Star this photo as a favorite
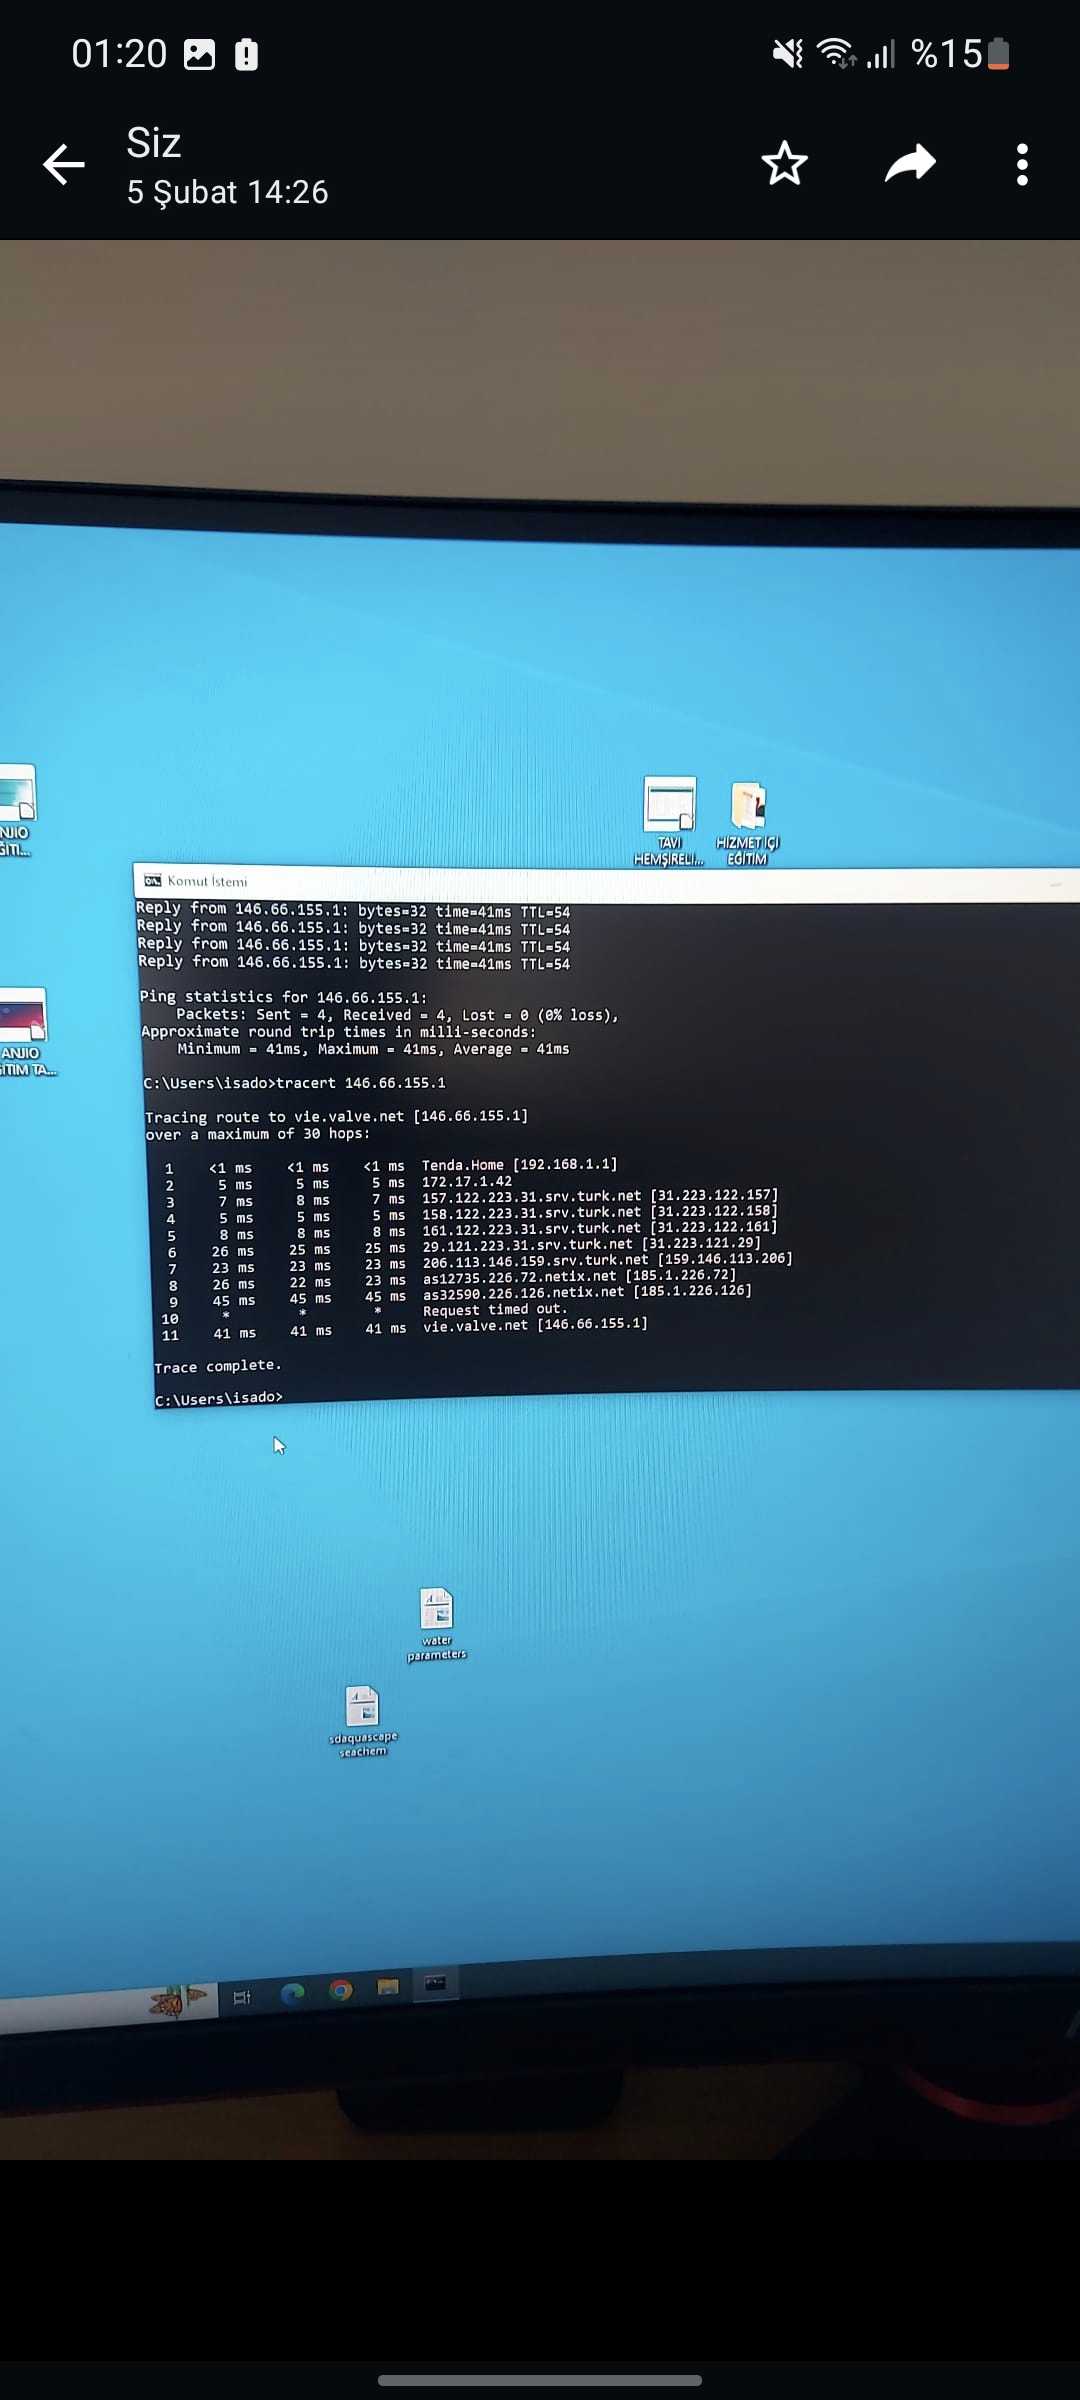The image size is (1080, 2400). tap(784, 164)
